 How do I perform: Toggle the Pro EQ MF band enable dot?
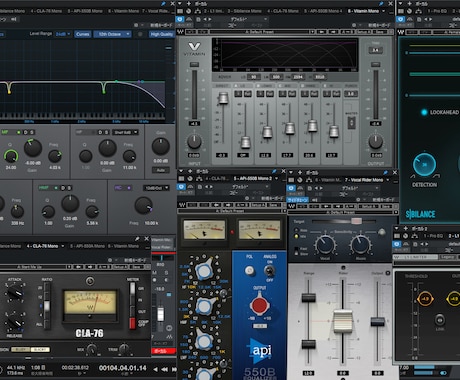coord(19,132)
